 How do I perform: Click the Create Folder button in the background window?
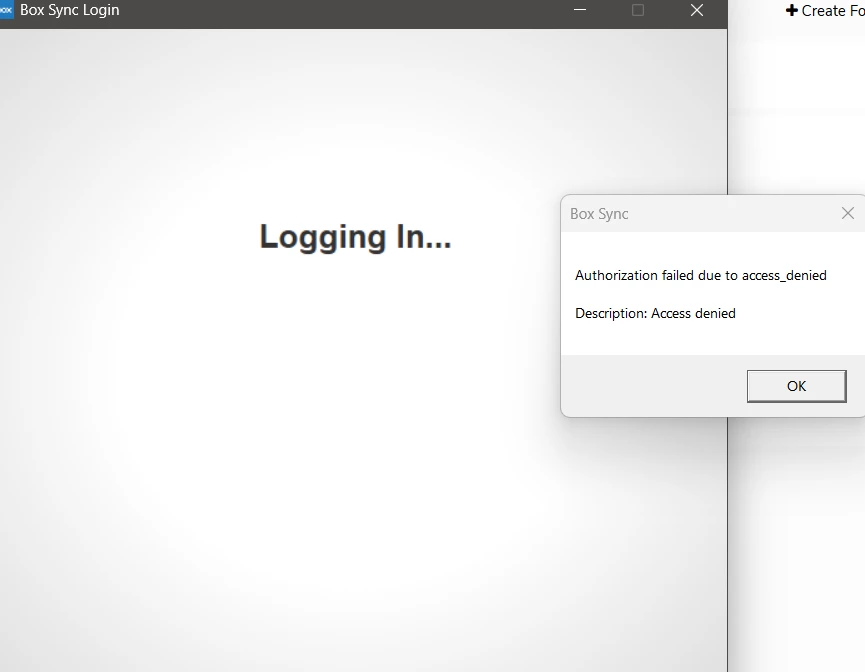pos(825,10)
